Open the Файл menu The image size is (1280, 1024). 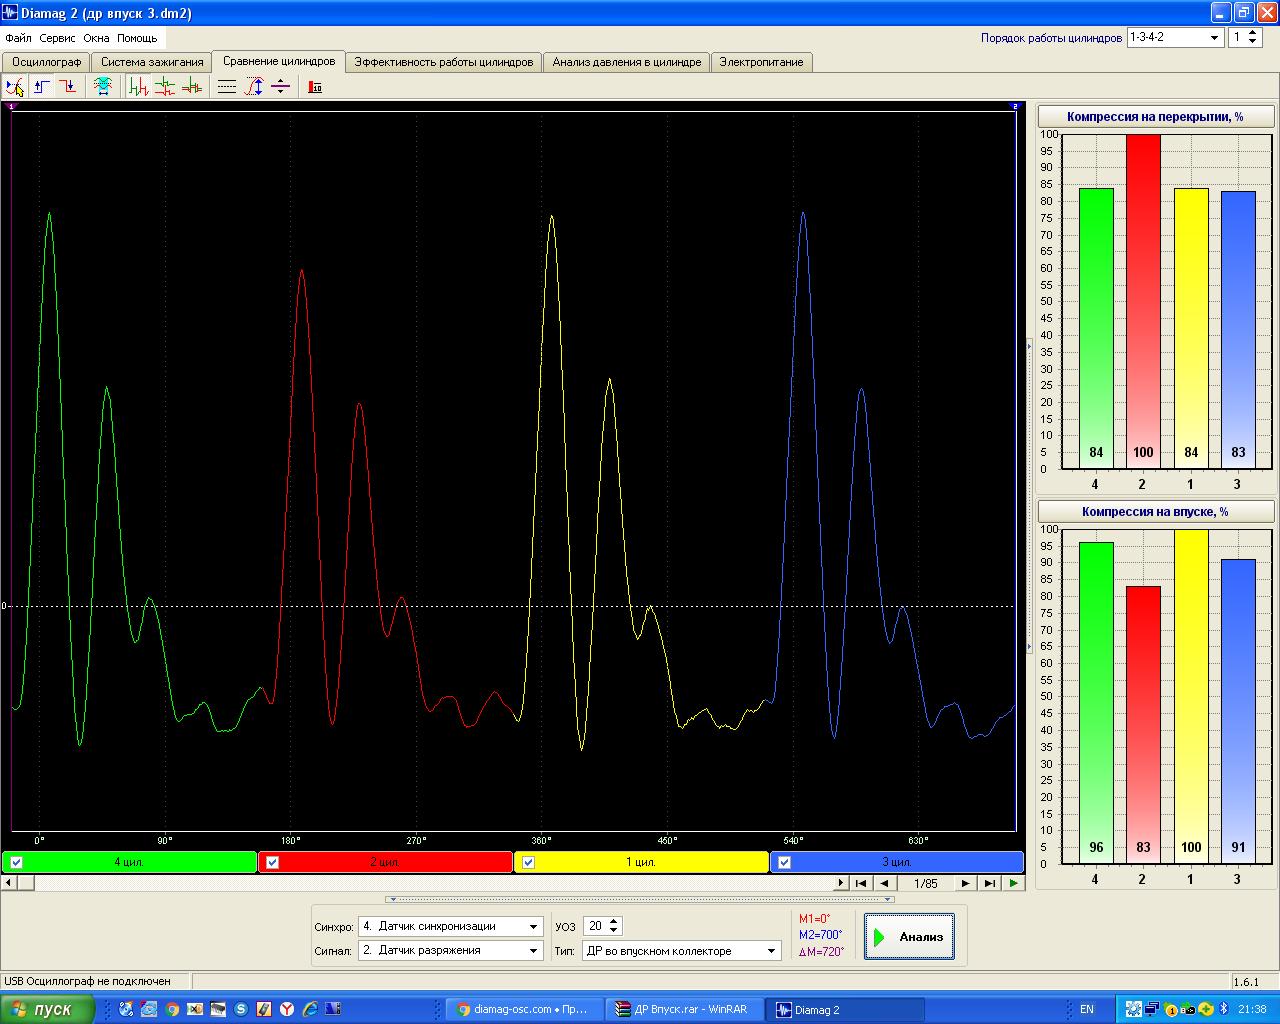[x=18, y=38]
